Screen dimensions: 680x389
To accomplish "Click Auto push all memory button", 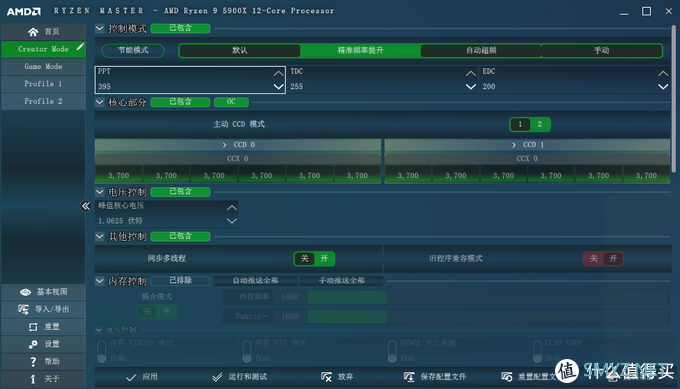I will coord(255,281).
